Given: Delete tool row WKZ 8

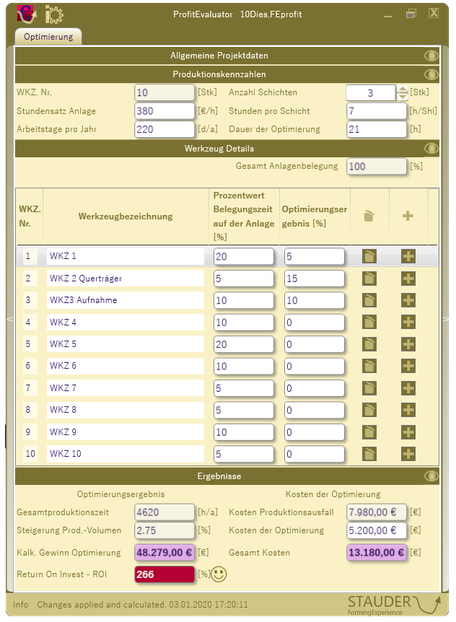Looking at the screenshot, I should (369, 410).
